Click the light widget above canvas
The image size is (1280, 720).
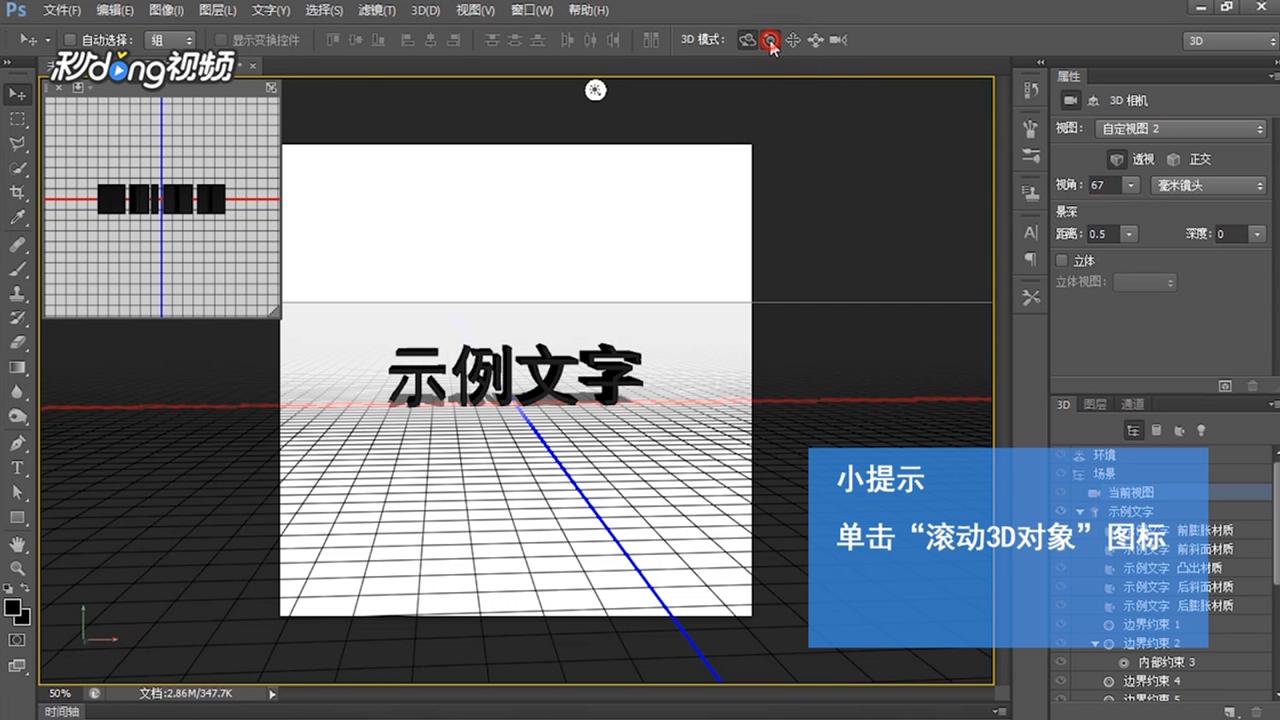(596, 91)
